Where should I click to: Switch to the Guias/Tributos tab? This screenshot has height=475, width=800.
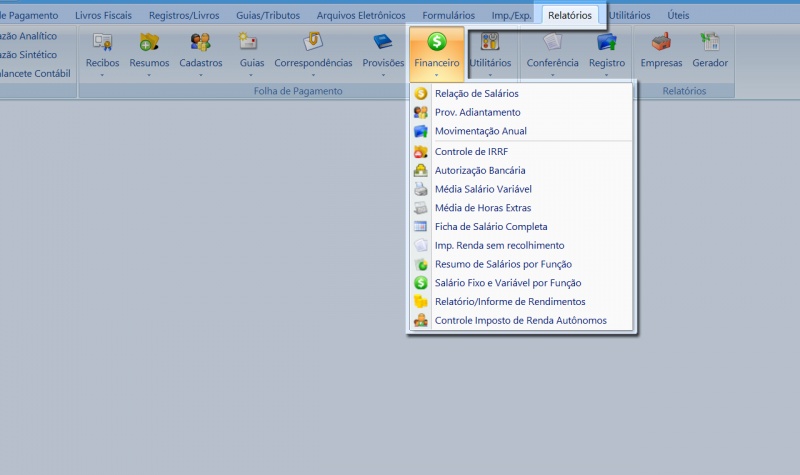(268, 16)
